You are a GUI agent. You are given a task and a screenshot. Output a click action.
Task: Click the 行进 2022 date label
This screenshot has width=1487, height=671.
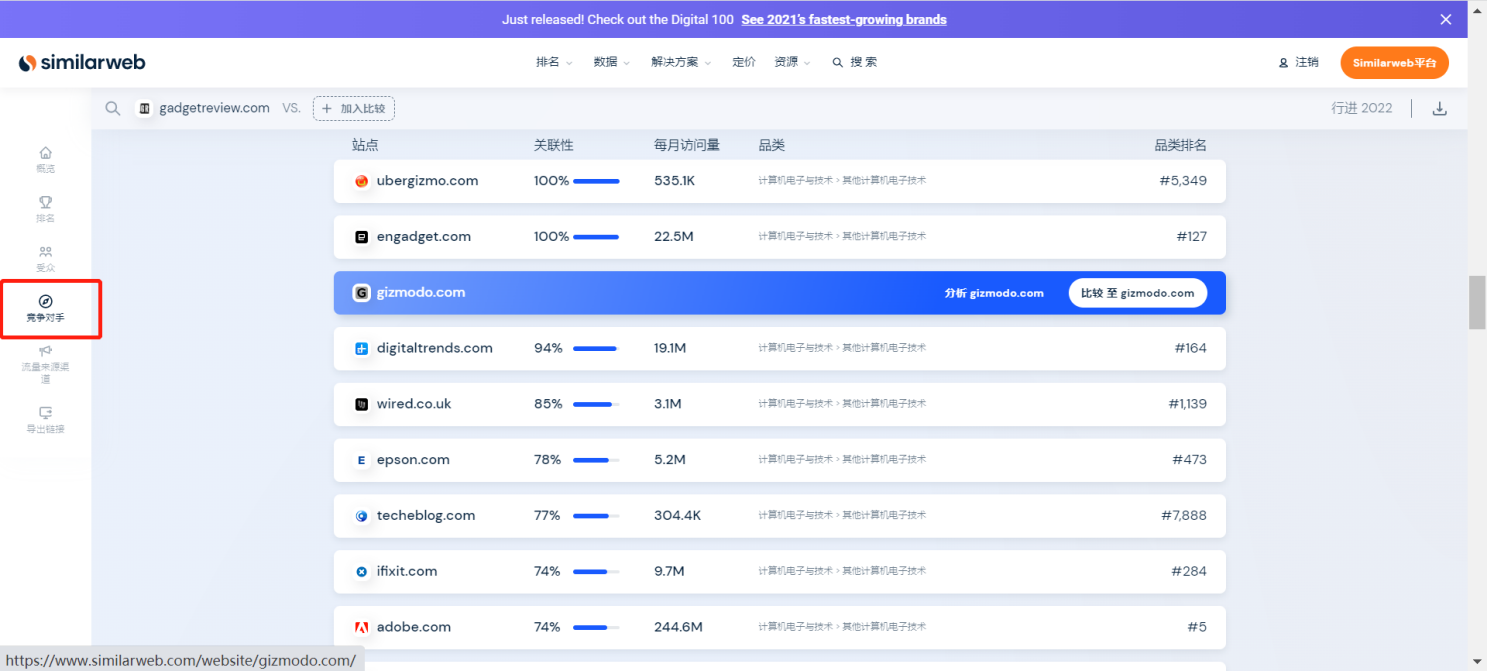tap(1361, 108)
